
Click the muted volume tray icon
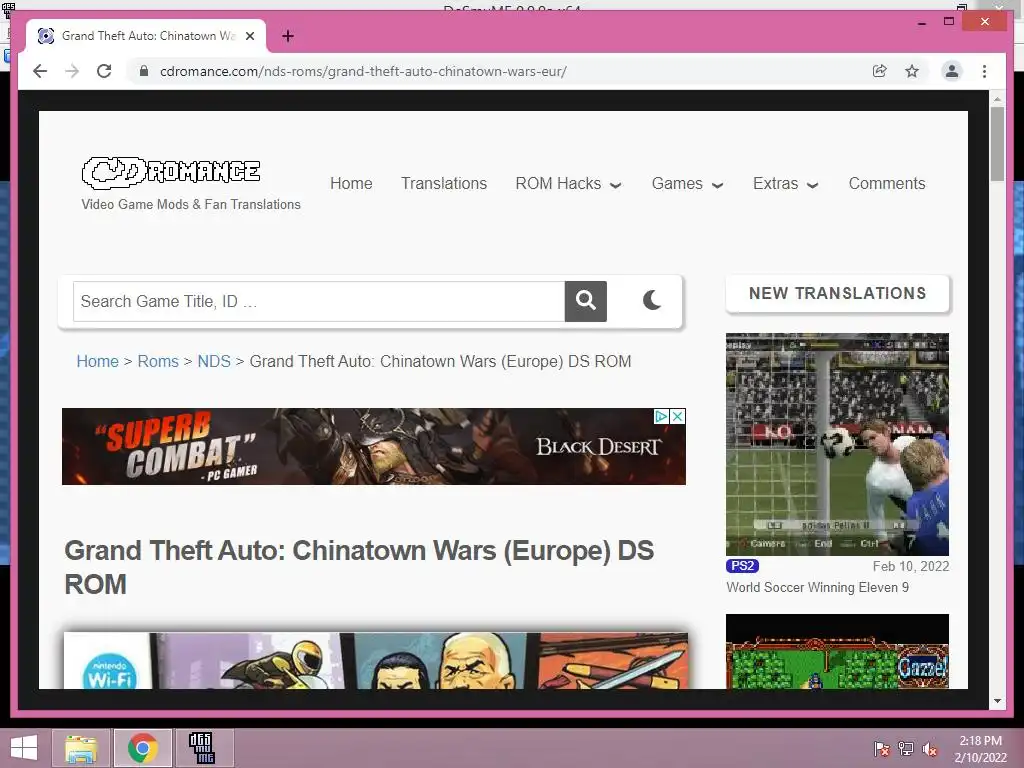click(x=930, y=749)
